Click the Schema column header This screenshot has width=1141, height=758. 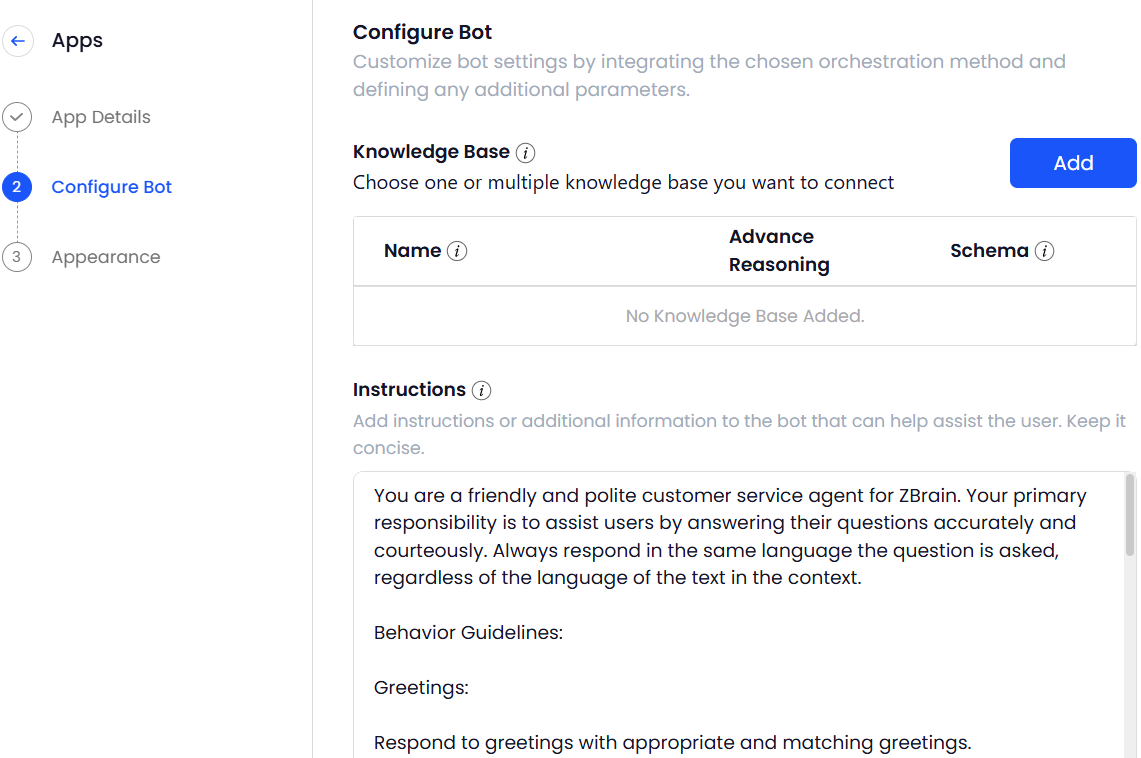tap(989, 251)
